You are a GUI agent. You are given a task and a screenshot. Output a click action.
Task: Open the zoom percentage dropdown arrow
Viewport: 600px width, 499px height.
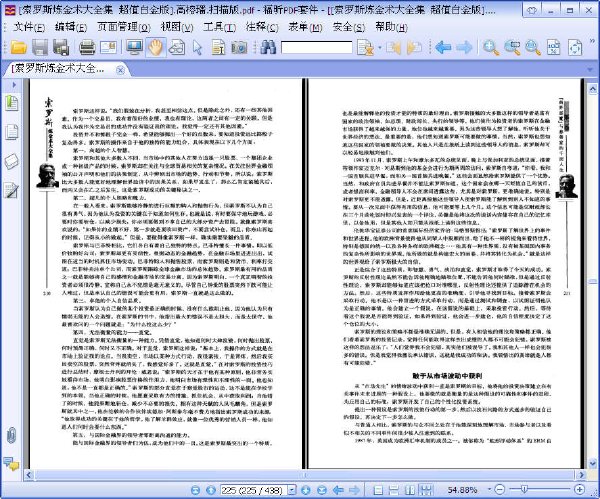coord(489,489)
